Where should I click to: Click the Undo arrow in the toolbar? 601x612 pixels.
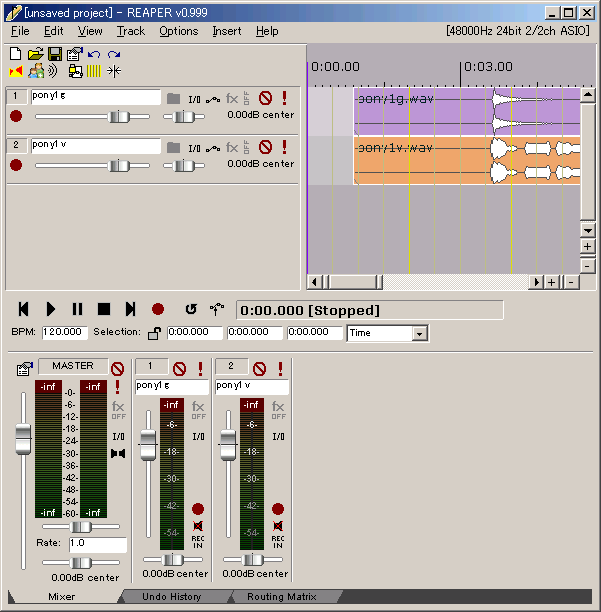94,53
